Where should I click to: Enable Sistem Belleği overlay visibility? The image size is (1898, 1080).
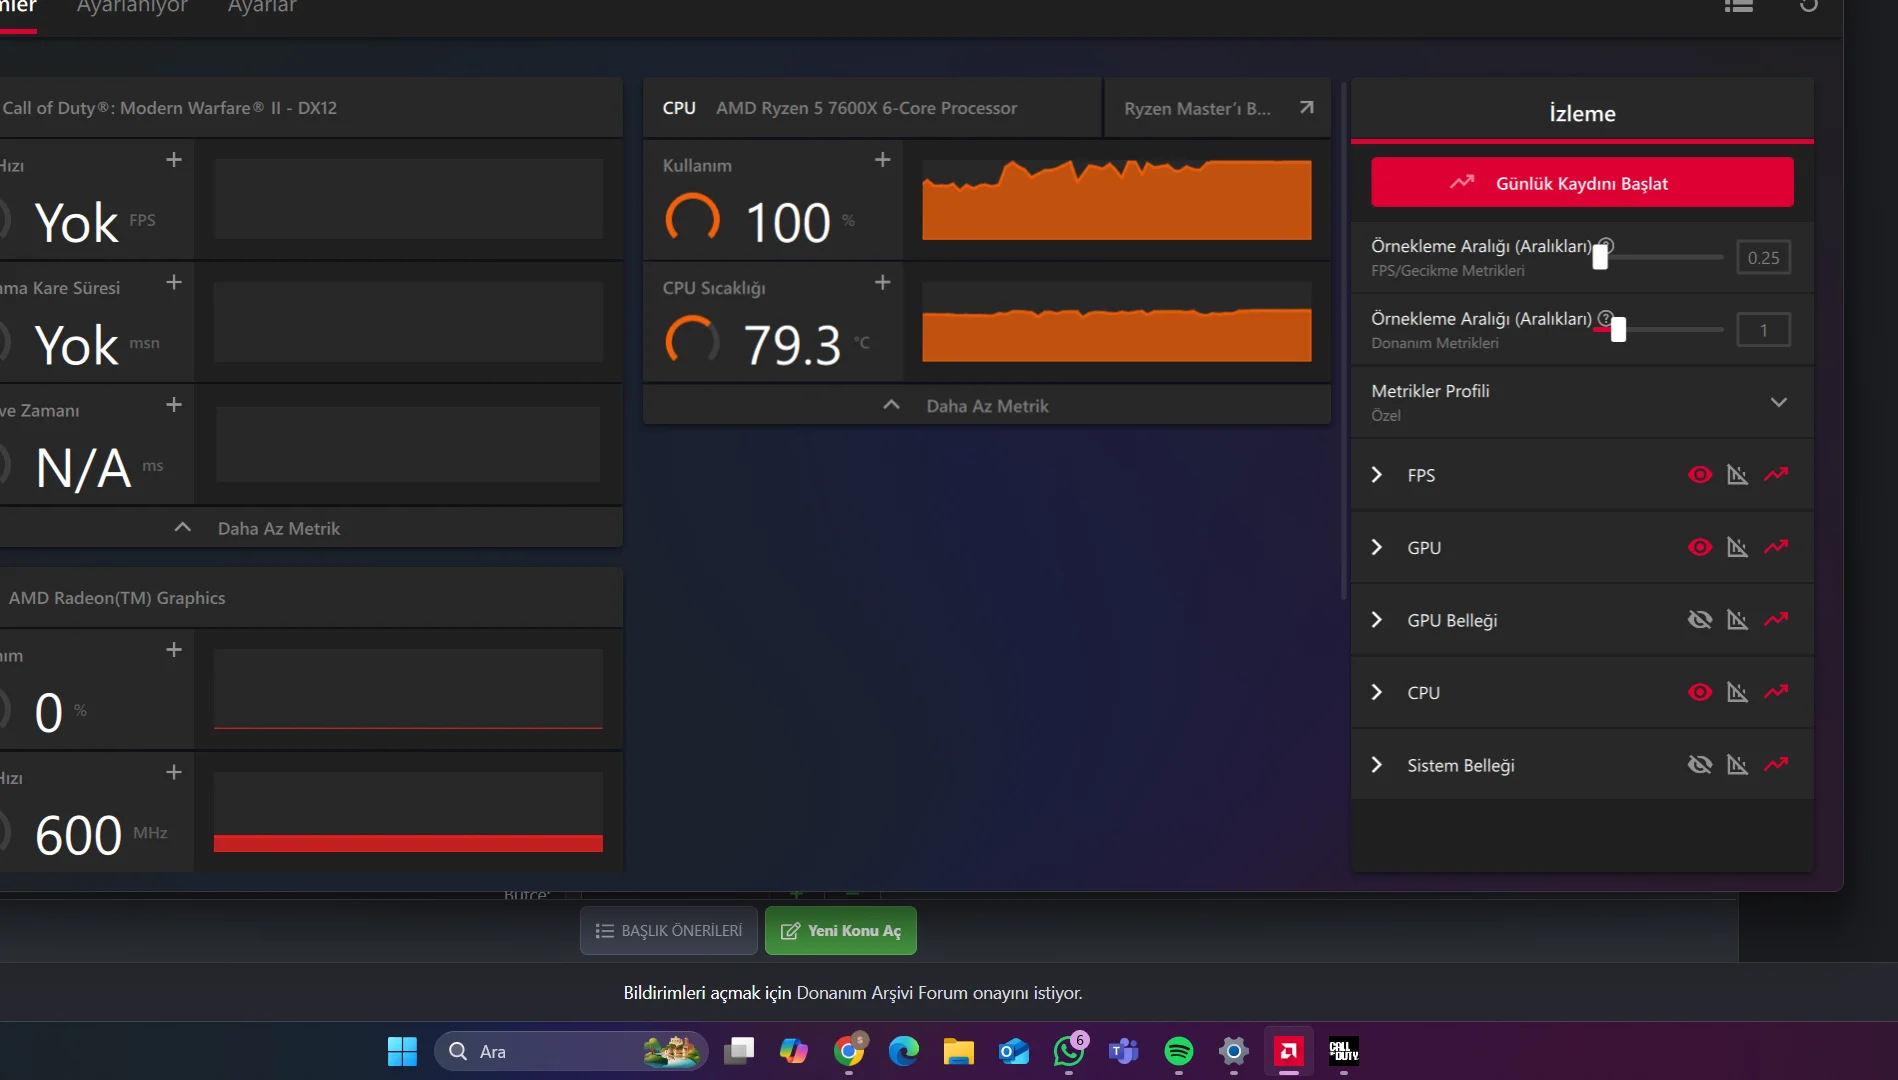pyautogui.click(x=1700, y=765)
